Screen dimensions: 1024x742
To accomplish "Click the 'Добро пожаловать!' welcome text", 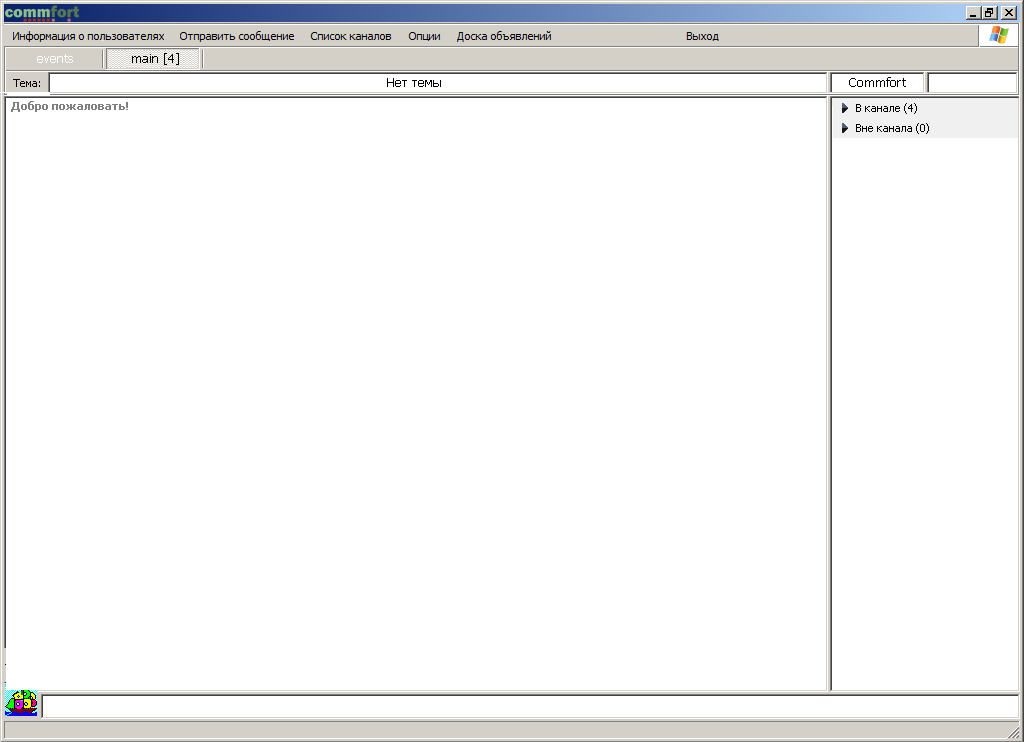I will pyautogui.click(x=70, y=106).
